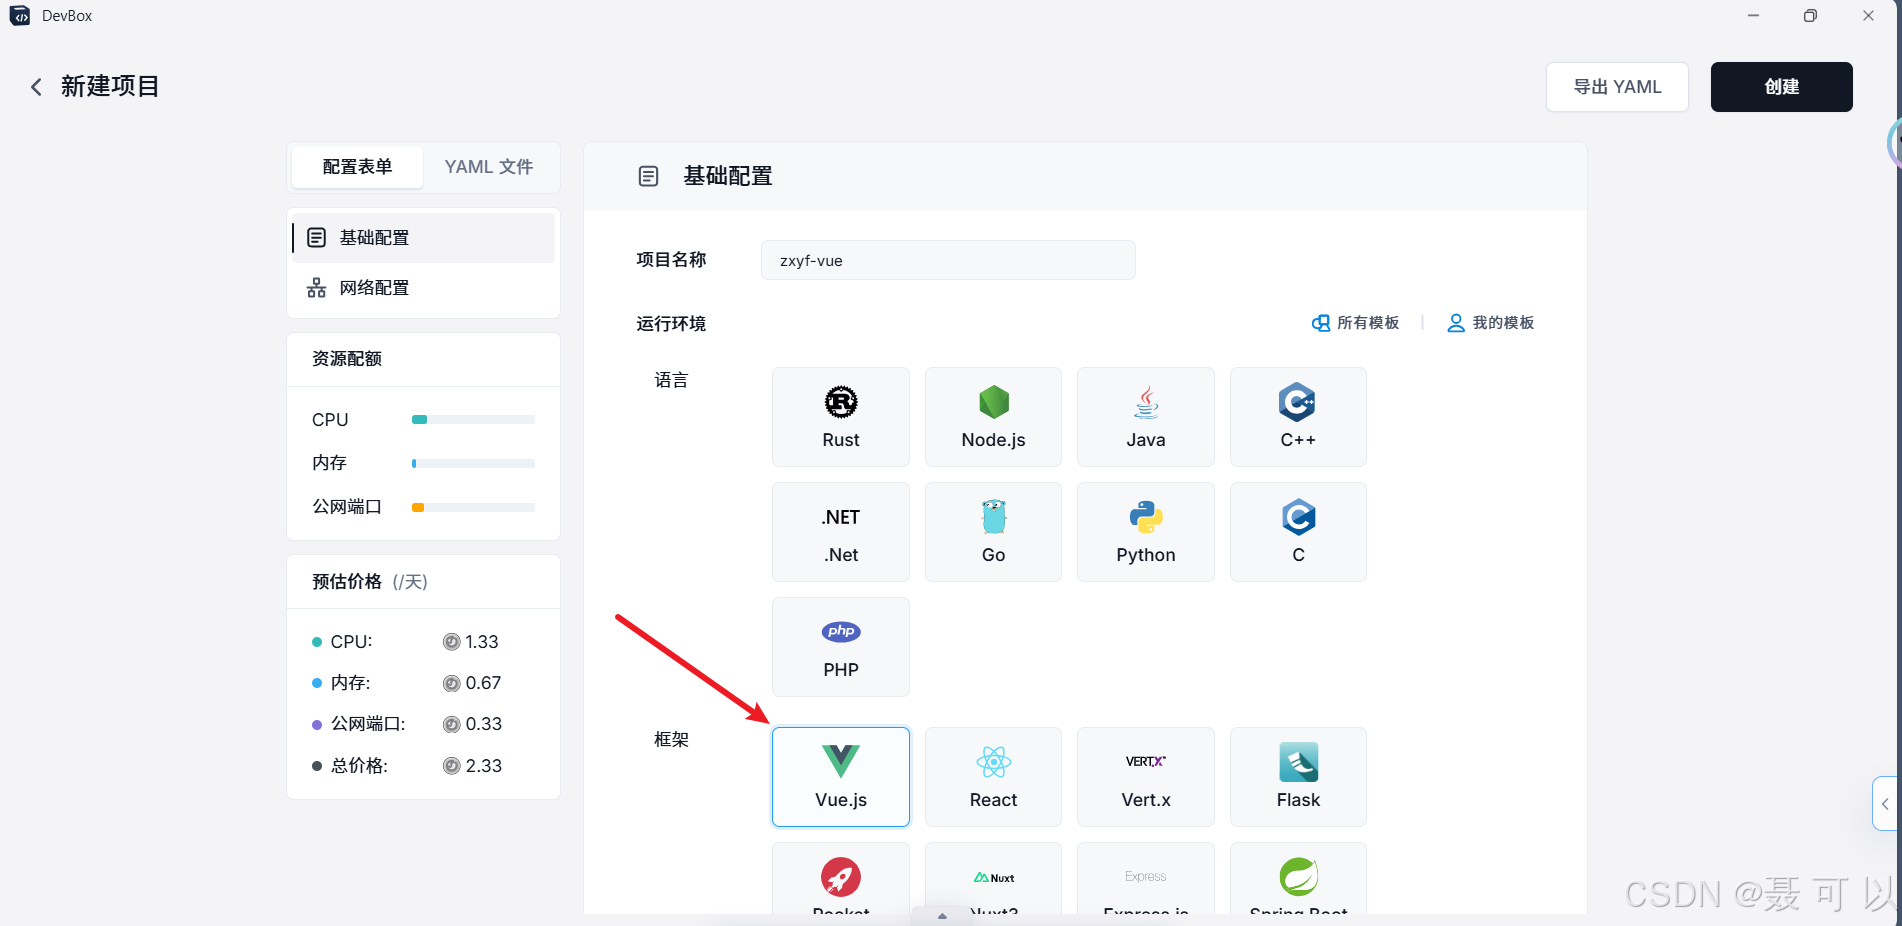This screenshot has height=926, width=1902.
Task: Edit the 项目名称 input field
Action: pos(948,260)
